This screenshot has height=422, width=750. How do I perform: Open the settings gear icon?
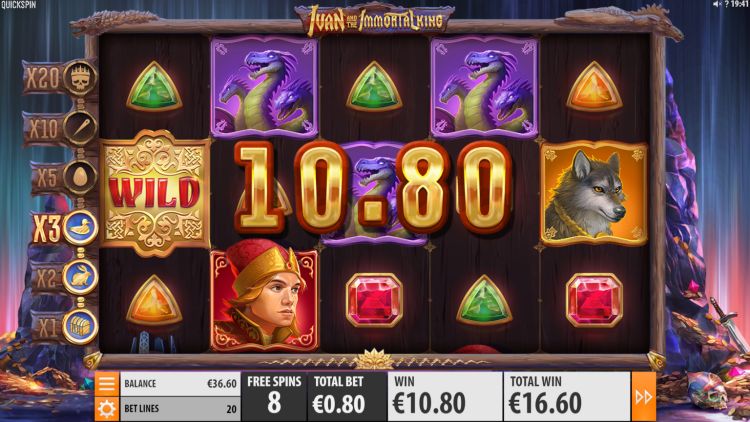point(106,409)
